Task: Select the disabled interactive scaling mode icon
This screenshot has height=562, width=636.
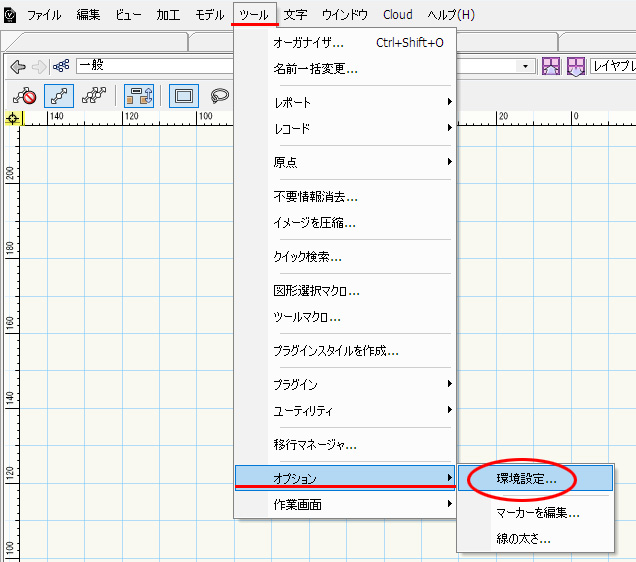Action: (24, 97)
